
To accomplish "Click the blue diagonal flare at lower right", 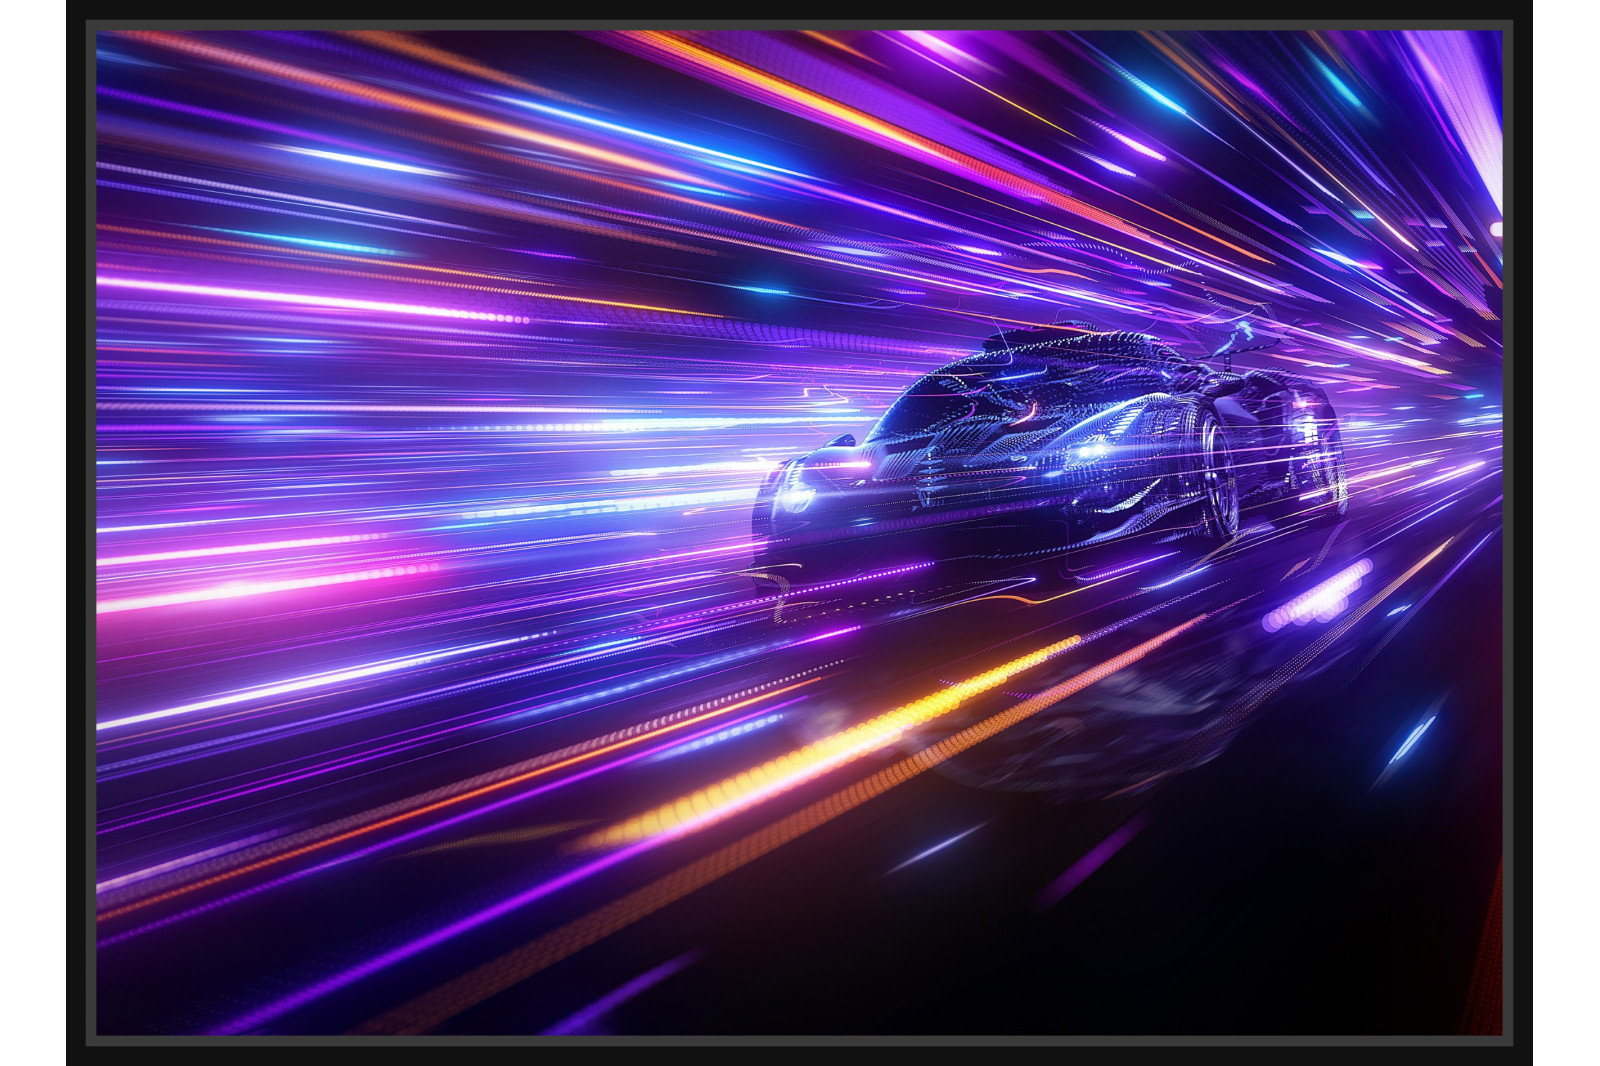I will pos(1412,738).
